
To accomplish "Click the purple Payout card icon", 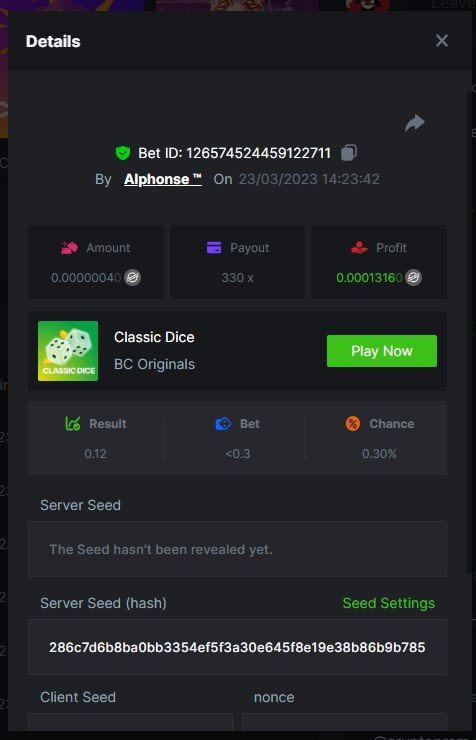I will click(x=214, y=247).
